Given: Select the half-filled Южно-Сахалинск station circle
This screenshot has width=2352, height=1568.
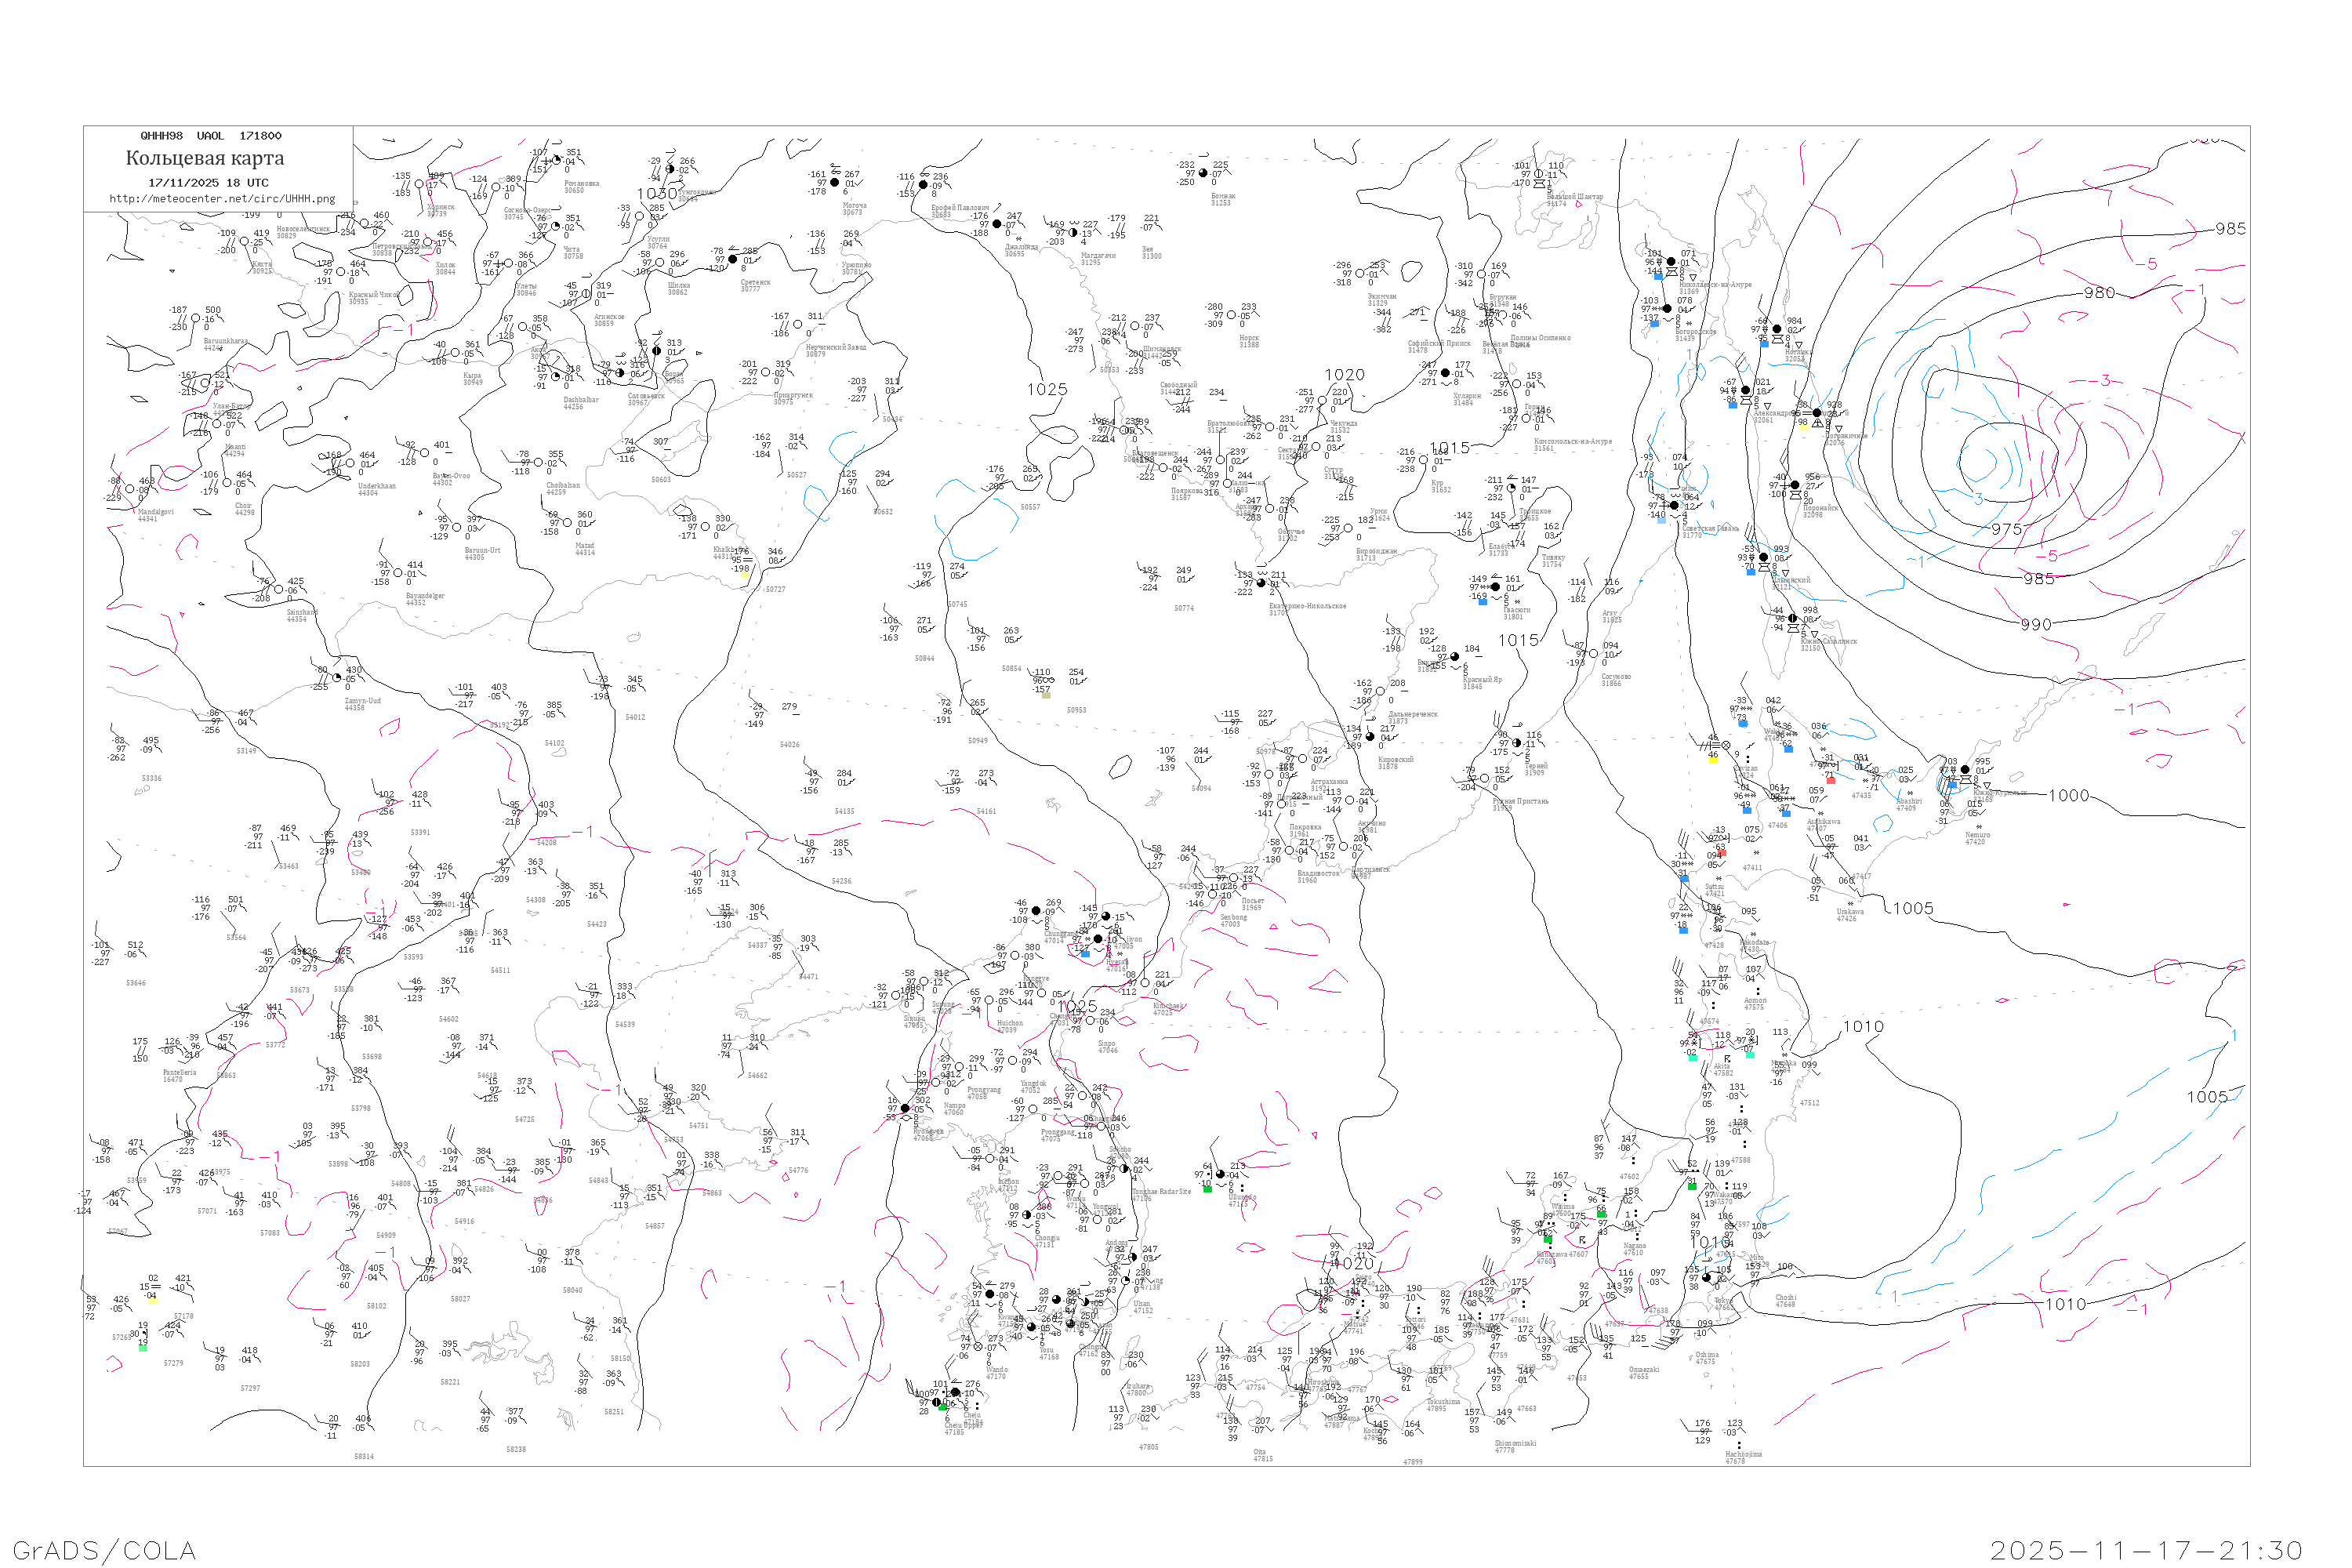Looking at the screenshot, I should (1792, 618).
